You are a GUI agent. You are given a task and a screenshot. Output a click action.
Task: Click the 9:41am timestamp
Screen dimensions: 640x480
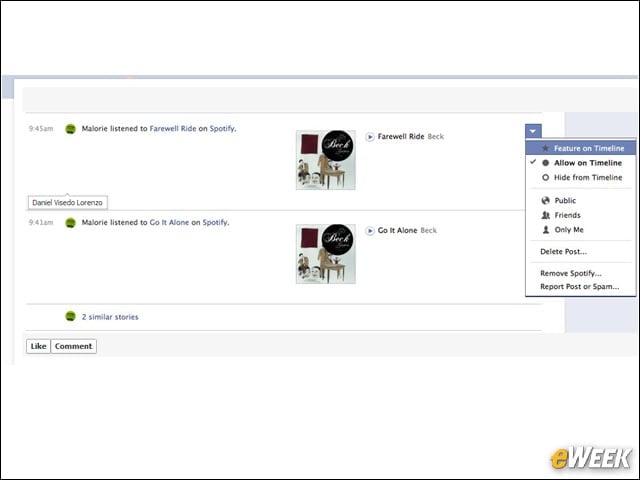tap(41, 222)
